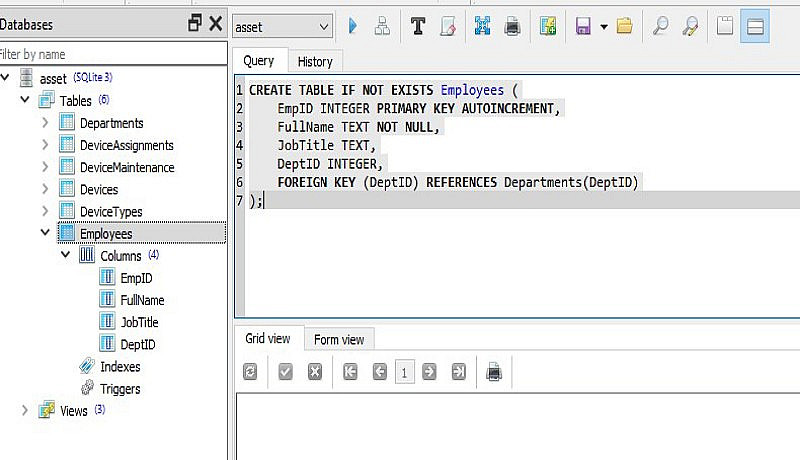800x460 pixels.
Task: Click the Save SQL floppy disk icon
Action: [583, 25]
